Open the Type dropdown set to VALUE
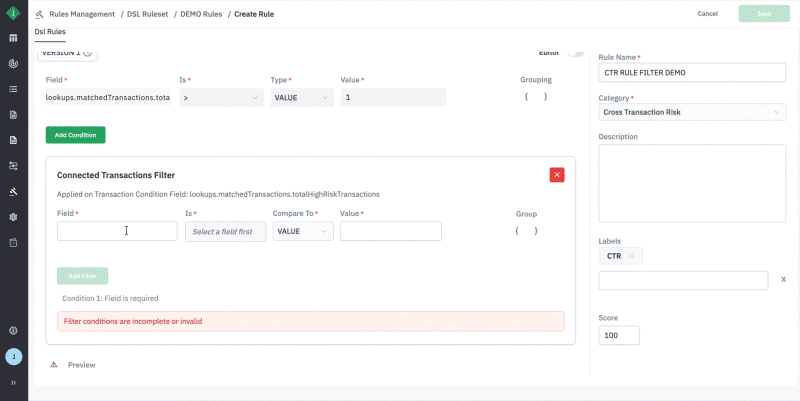This screenshot has height=401, width=800. pos(302,97)
